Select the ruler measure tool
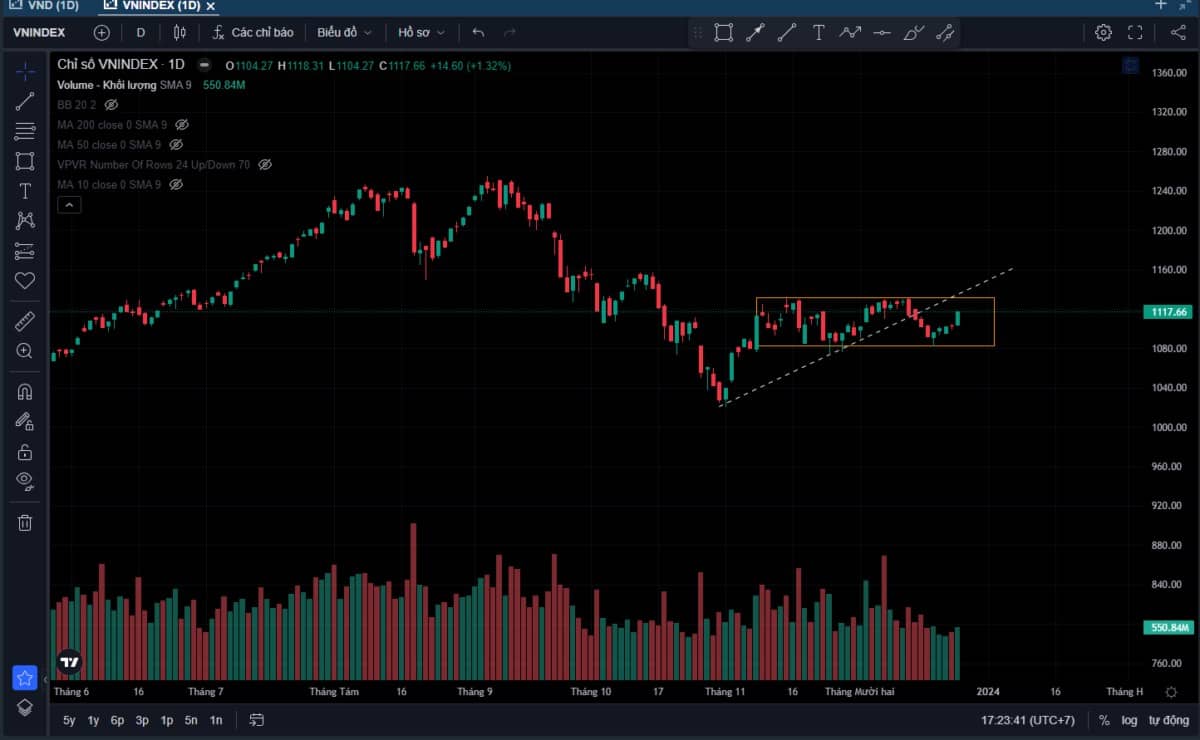The image size is (1200, 740). pos(25,321)
